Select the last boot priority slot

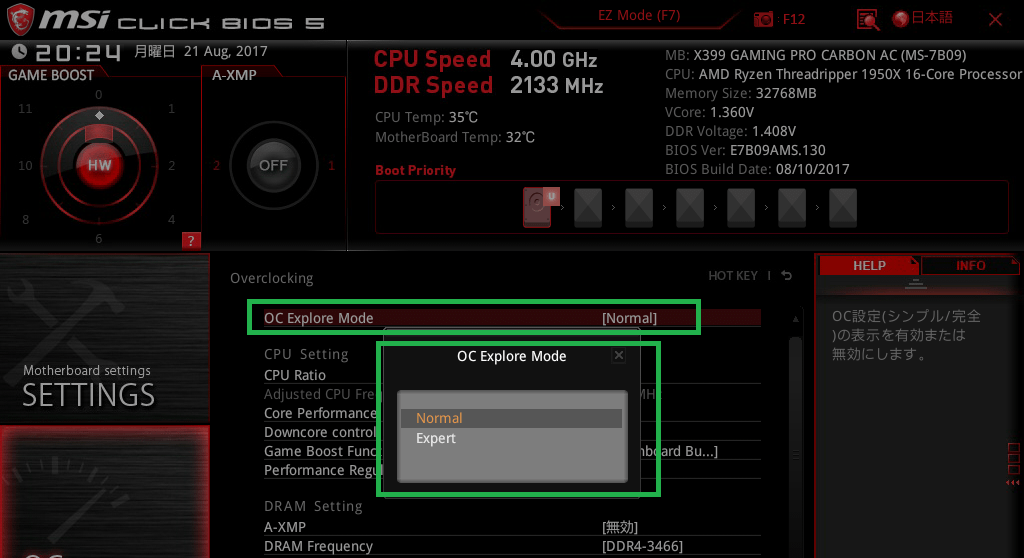tap(842, 208)
